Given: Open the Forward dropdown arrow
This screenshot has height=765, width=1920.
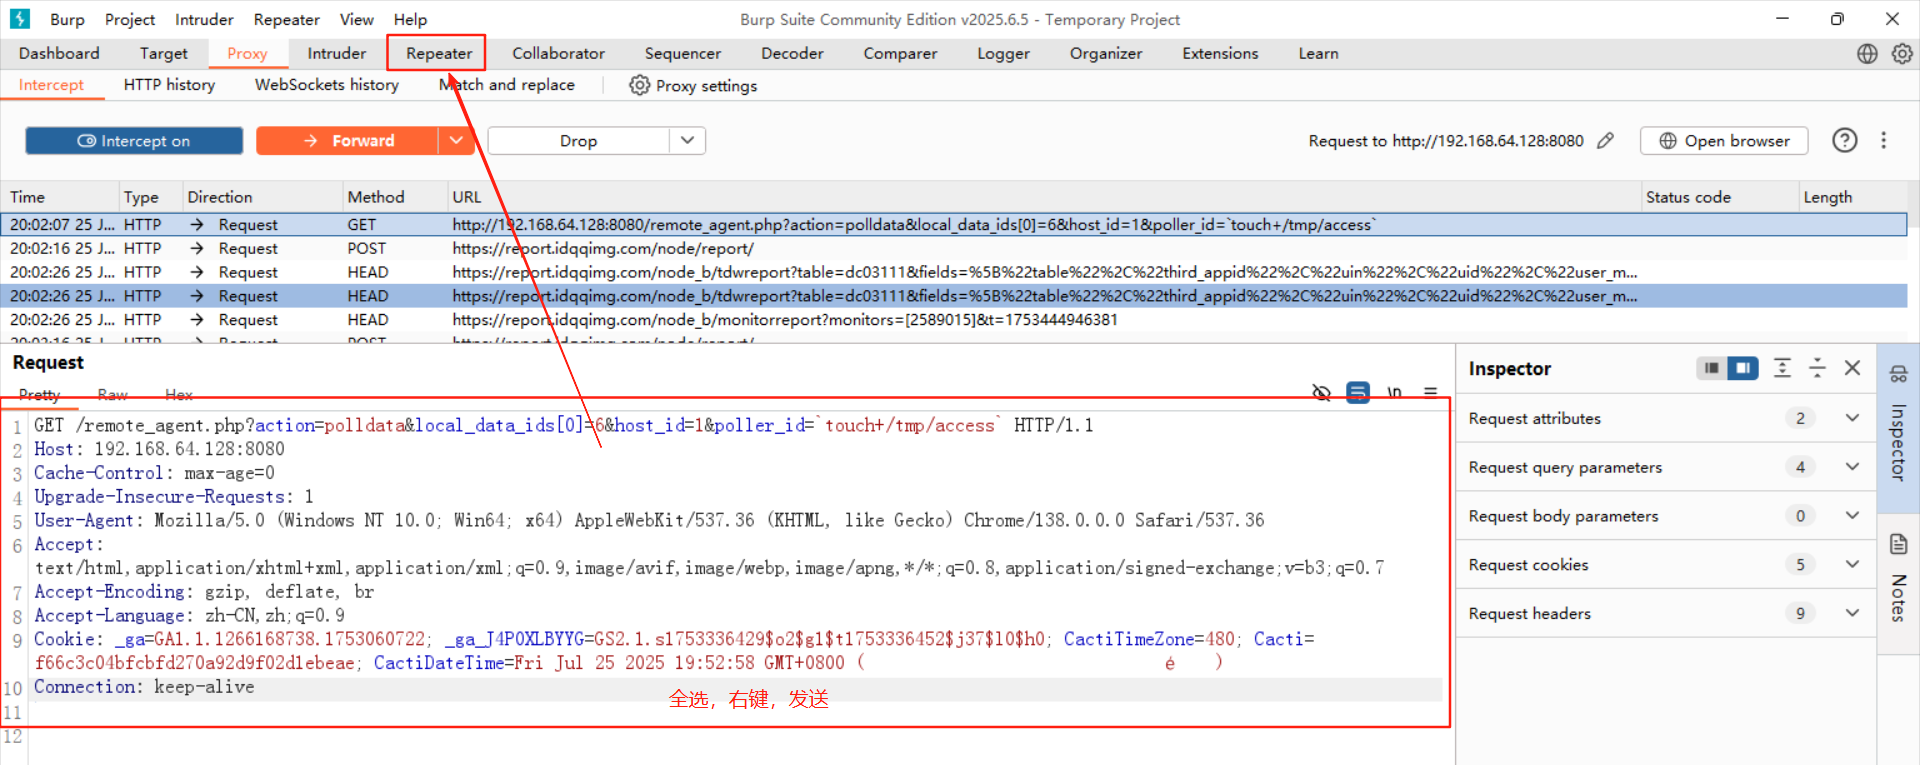Looking at the screenshot, I should point(456,141).
